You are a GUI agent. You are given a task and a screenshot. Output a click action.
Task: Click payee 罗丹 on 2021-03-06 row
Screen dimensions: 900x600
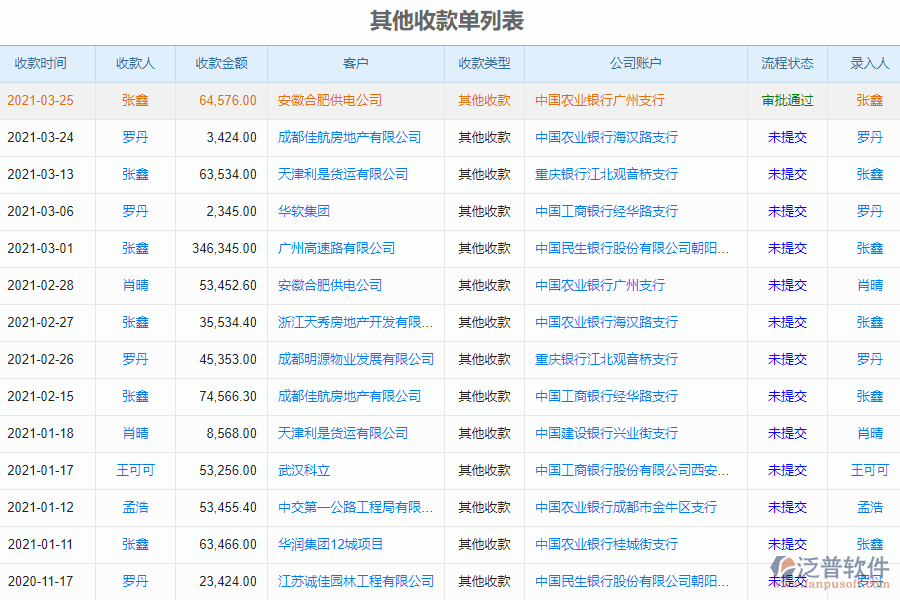[134, 211]
